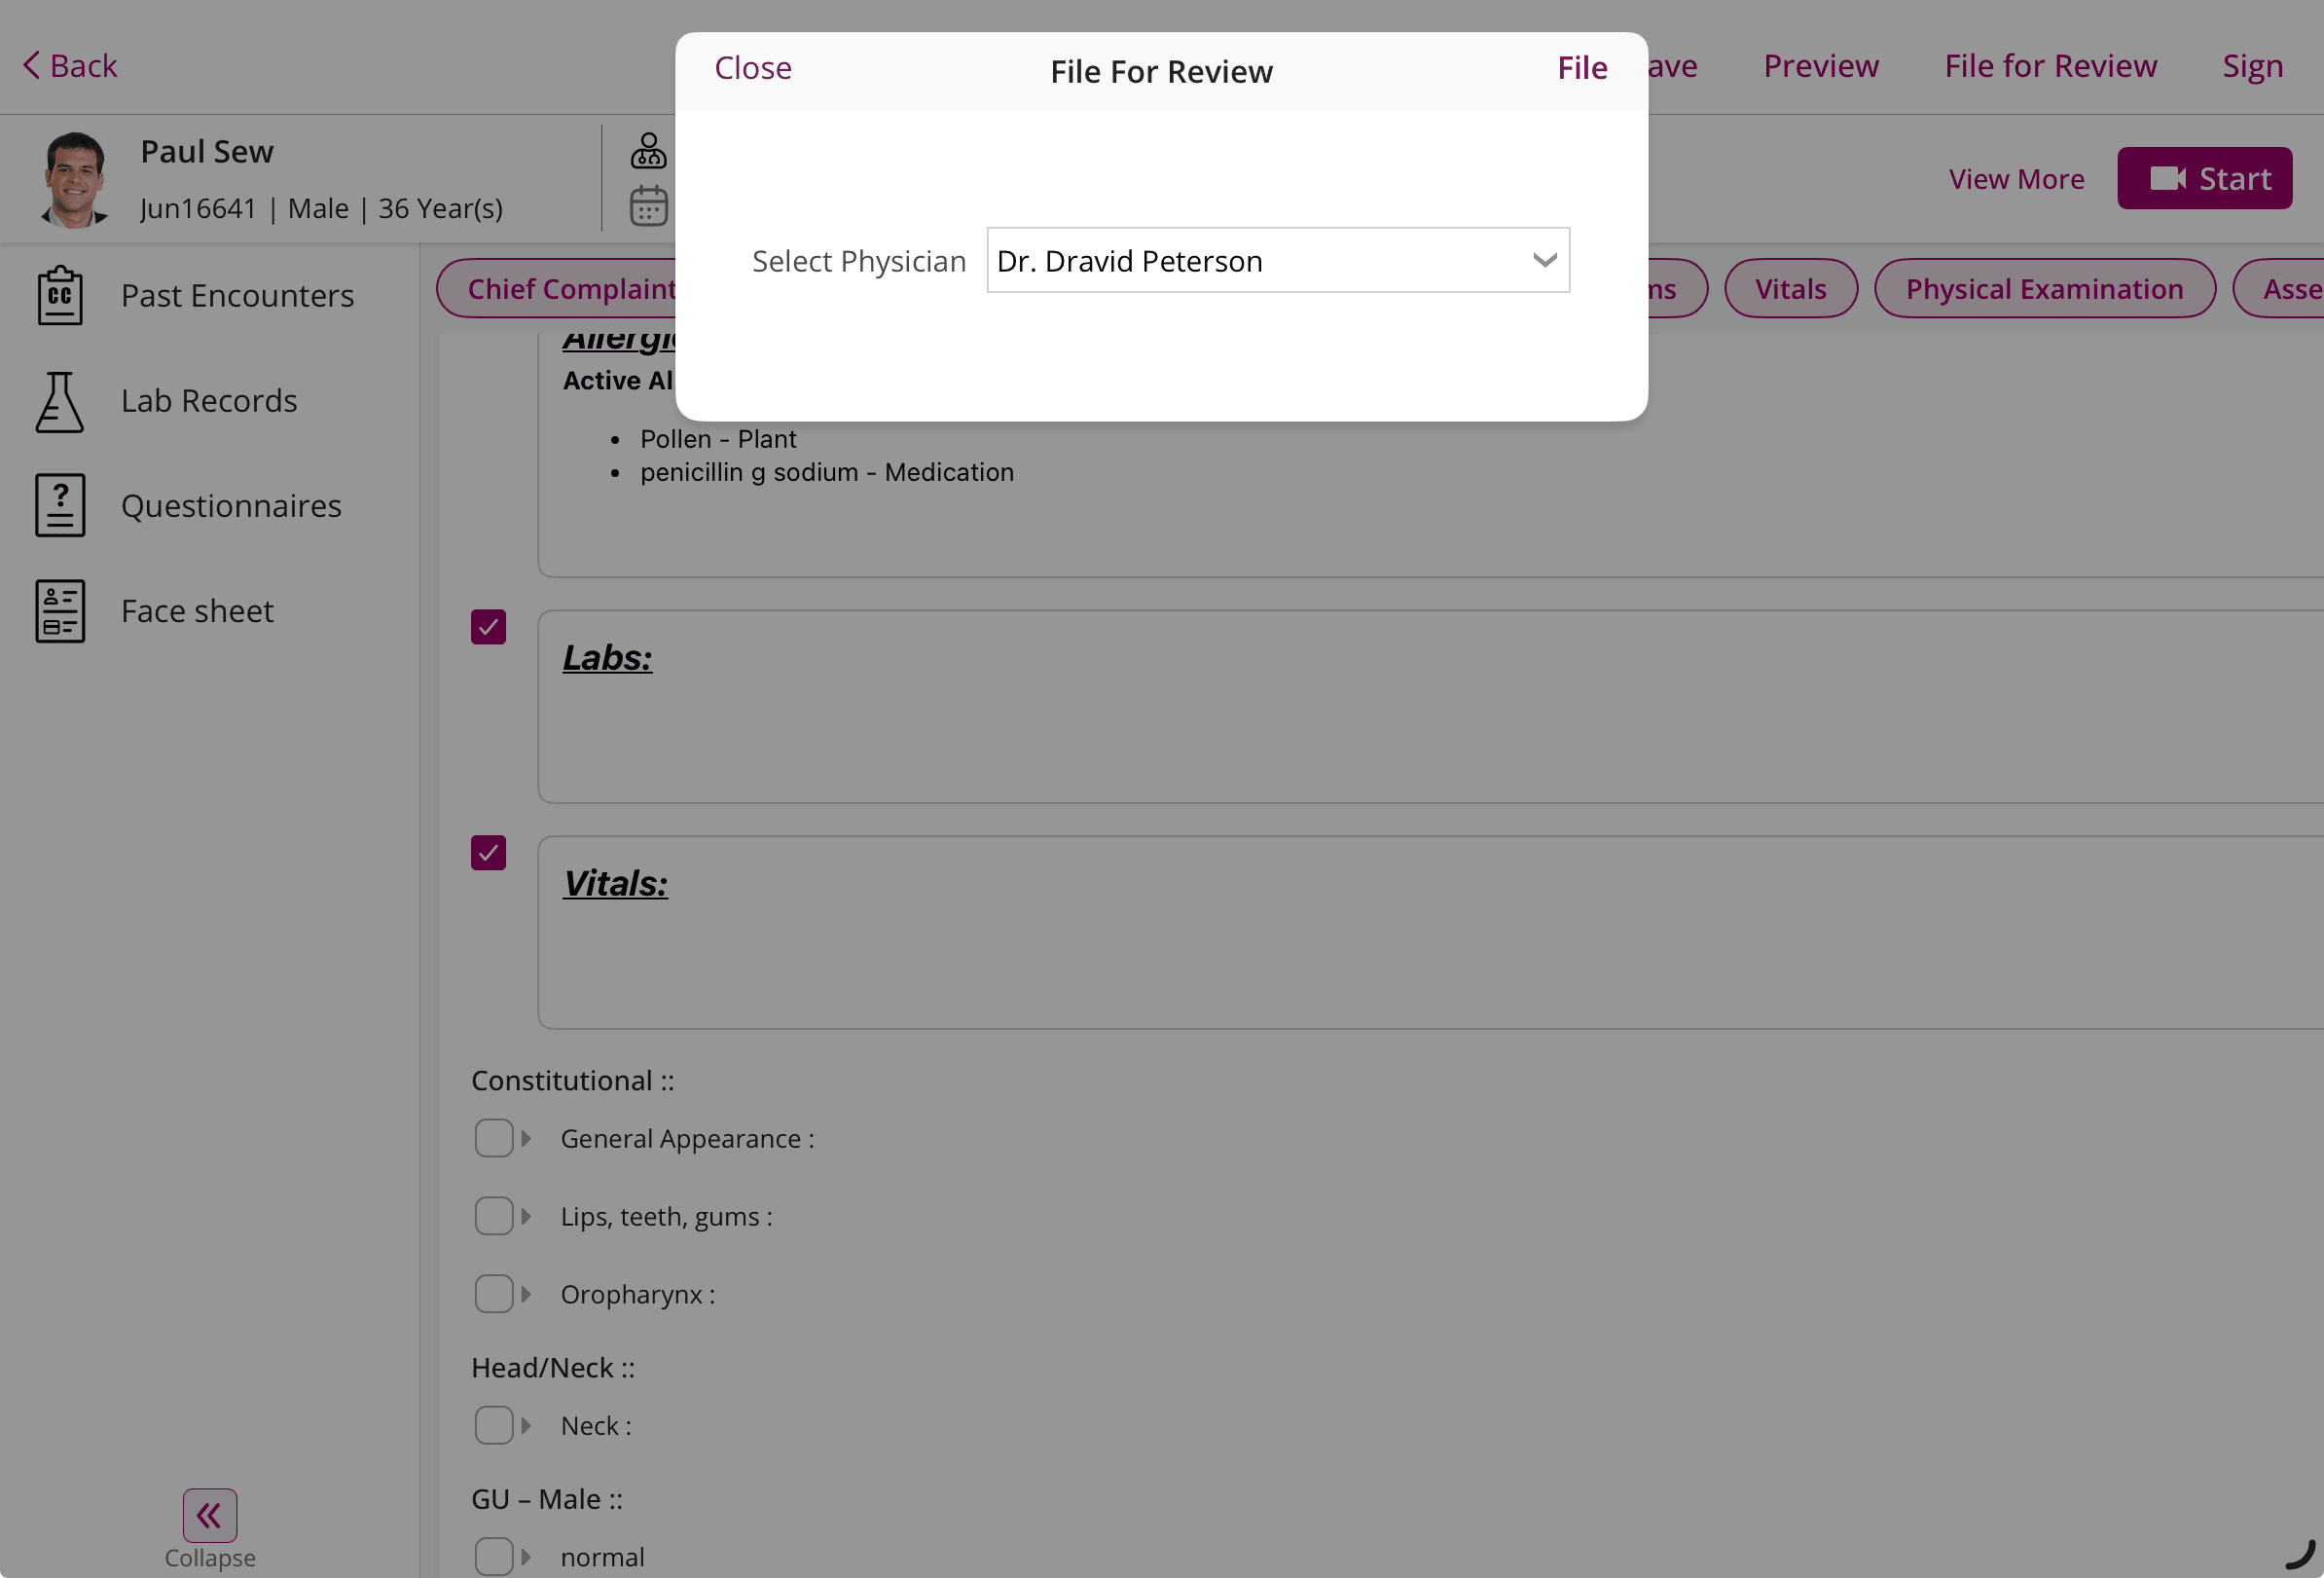Screen dimensions: 2324x1578
Task: Open the Chief Complaint tab
Action: [x=572, y=288]
